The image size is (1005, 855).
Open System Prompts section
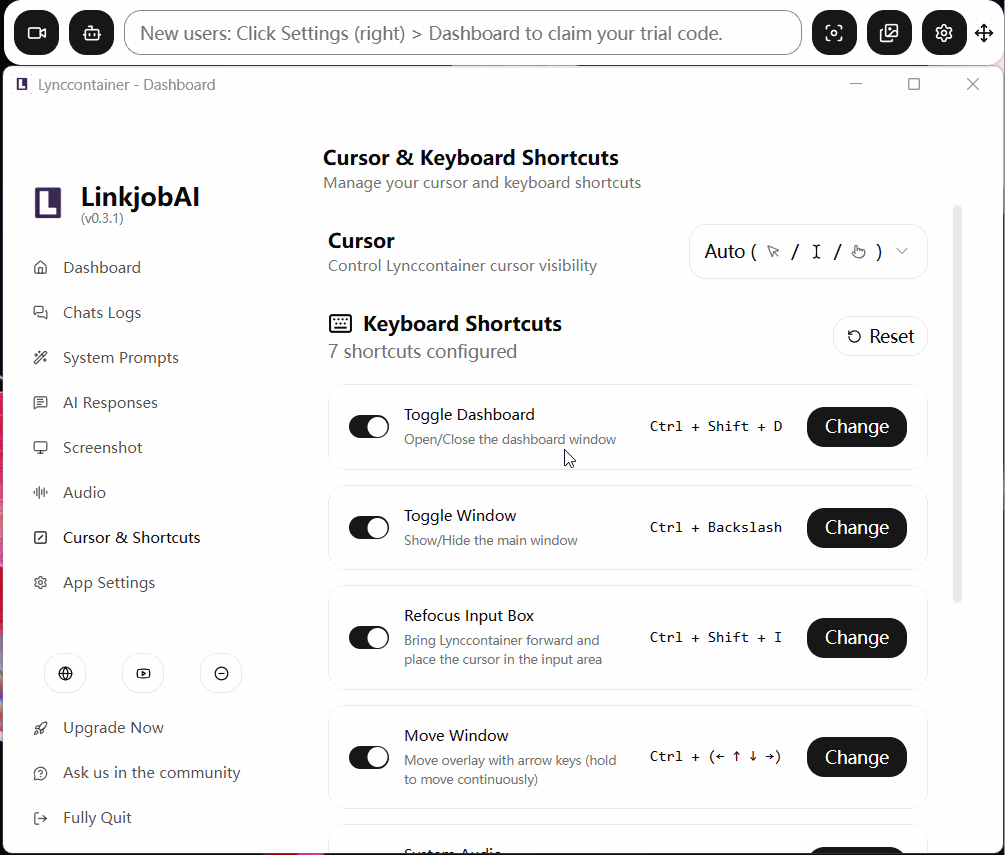point(120,358)
